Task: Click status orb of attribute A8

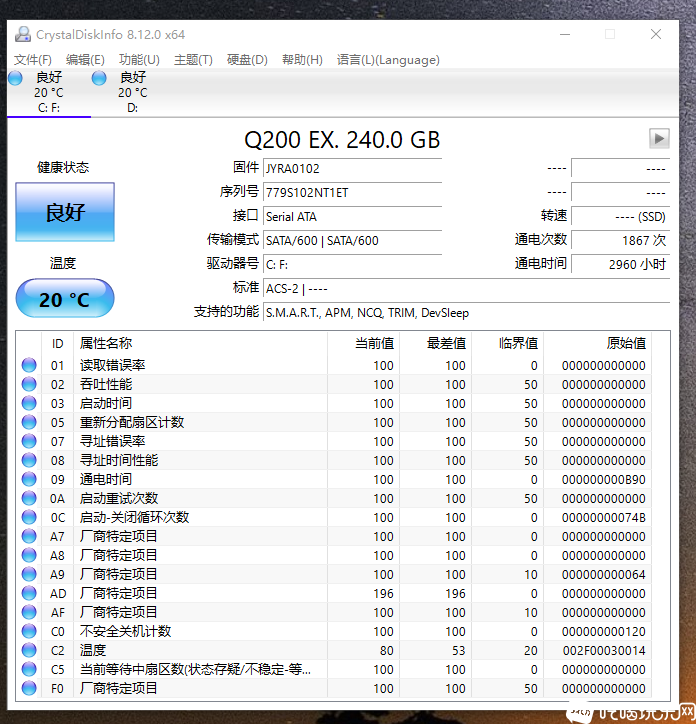Action: coord(29,555)
